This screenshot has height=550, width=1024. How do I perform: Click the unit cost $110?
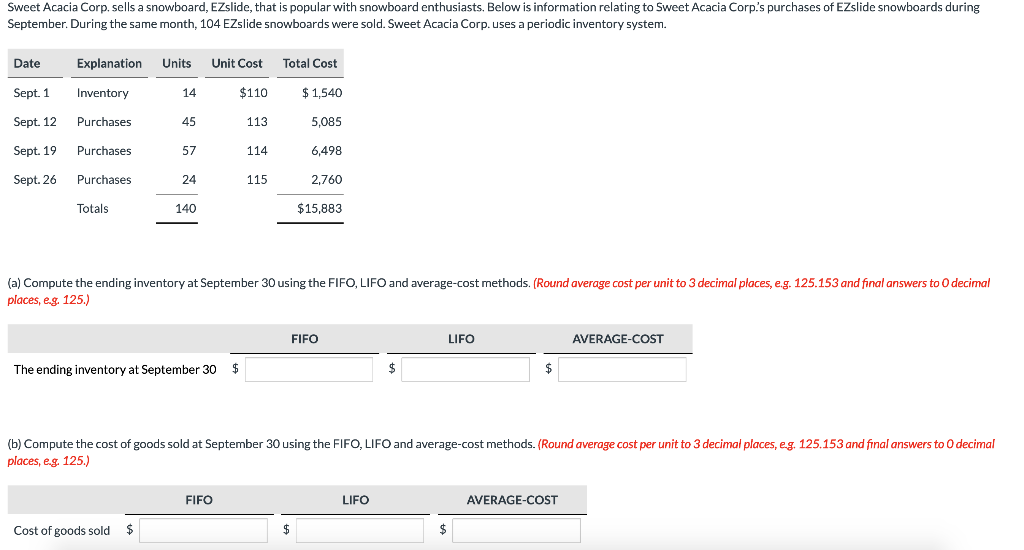(253, 93)
